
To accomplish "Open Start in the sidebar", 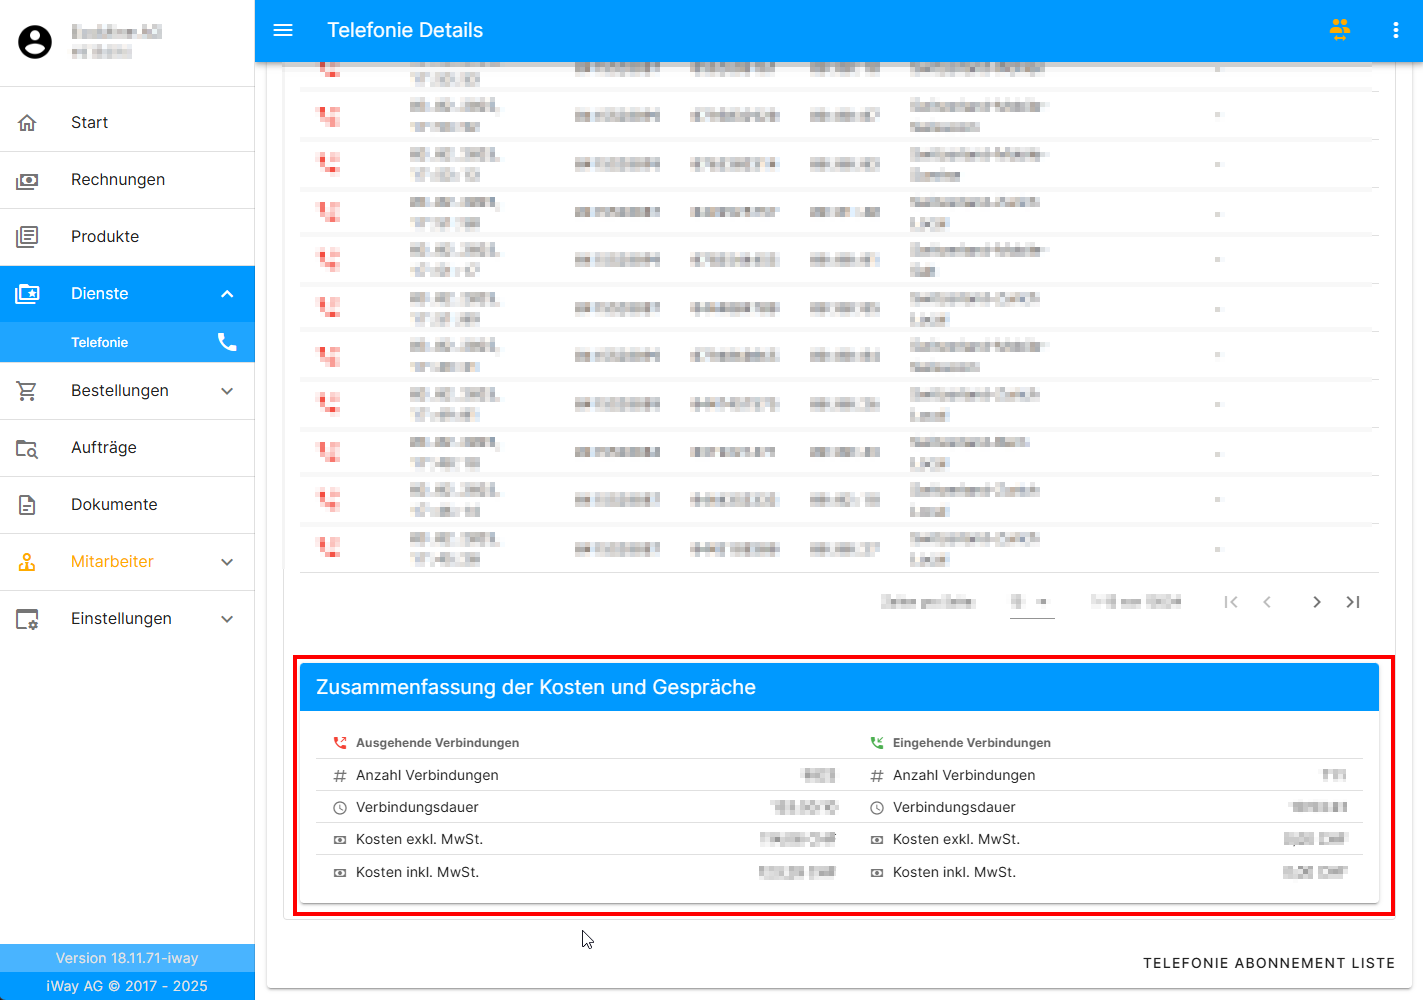I will point(128,123).
